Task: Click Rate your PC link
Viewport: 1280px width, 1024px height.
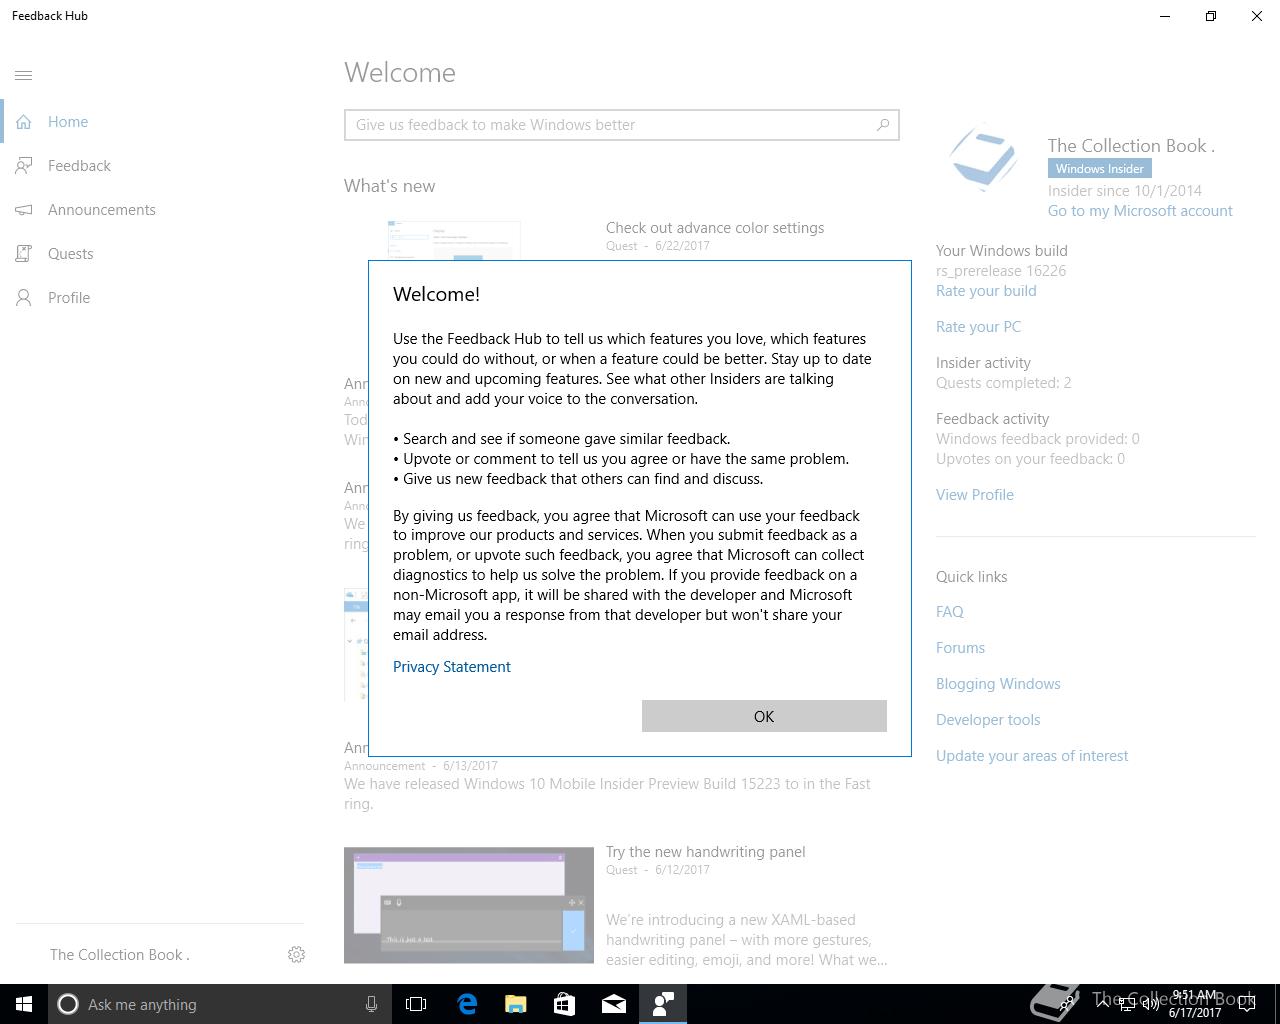Action: coord(978,327)
